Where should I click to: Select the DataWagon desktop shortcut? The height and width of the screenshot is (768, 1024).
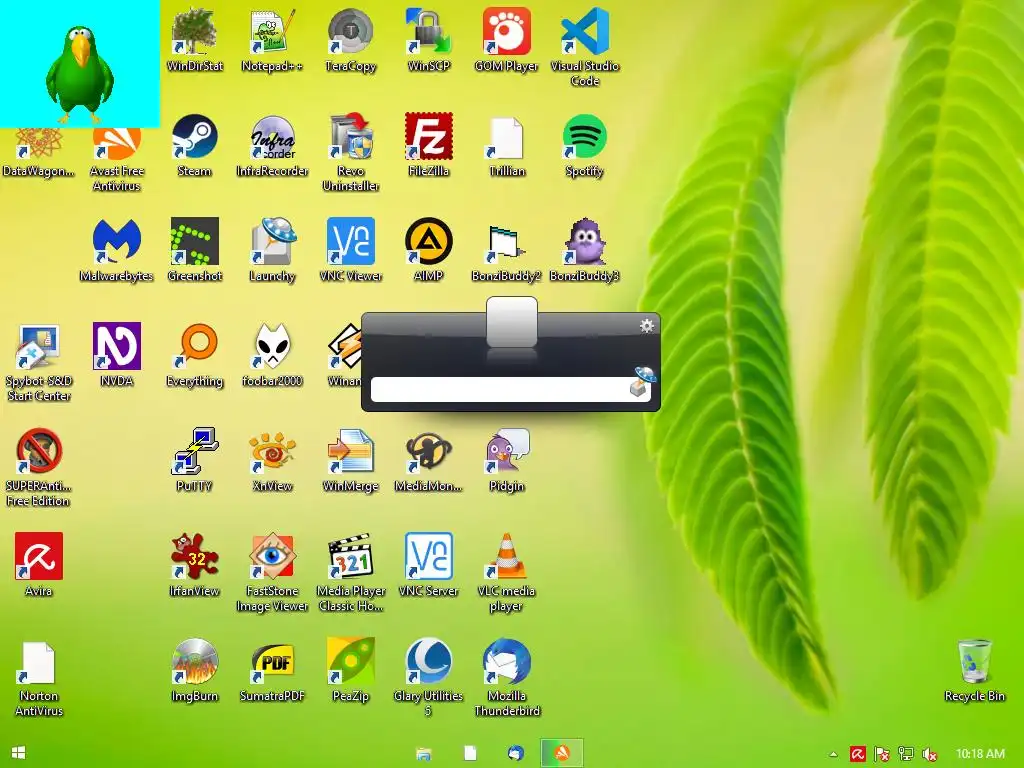pos(39,153)
